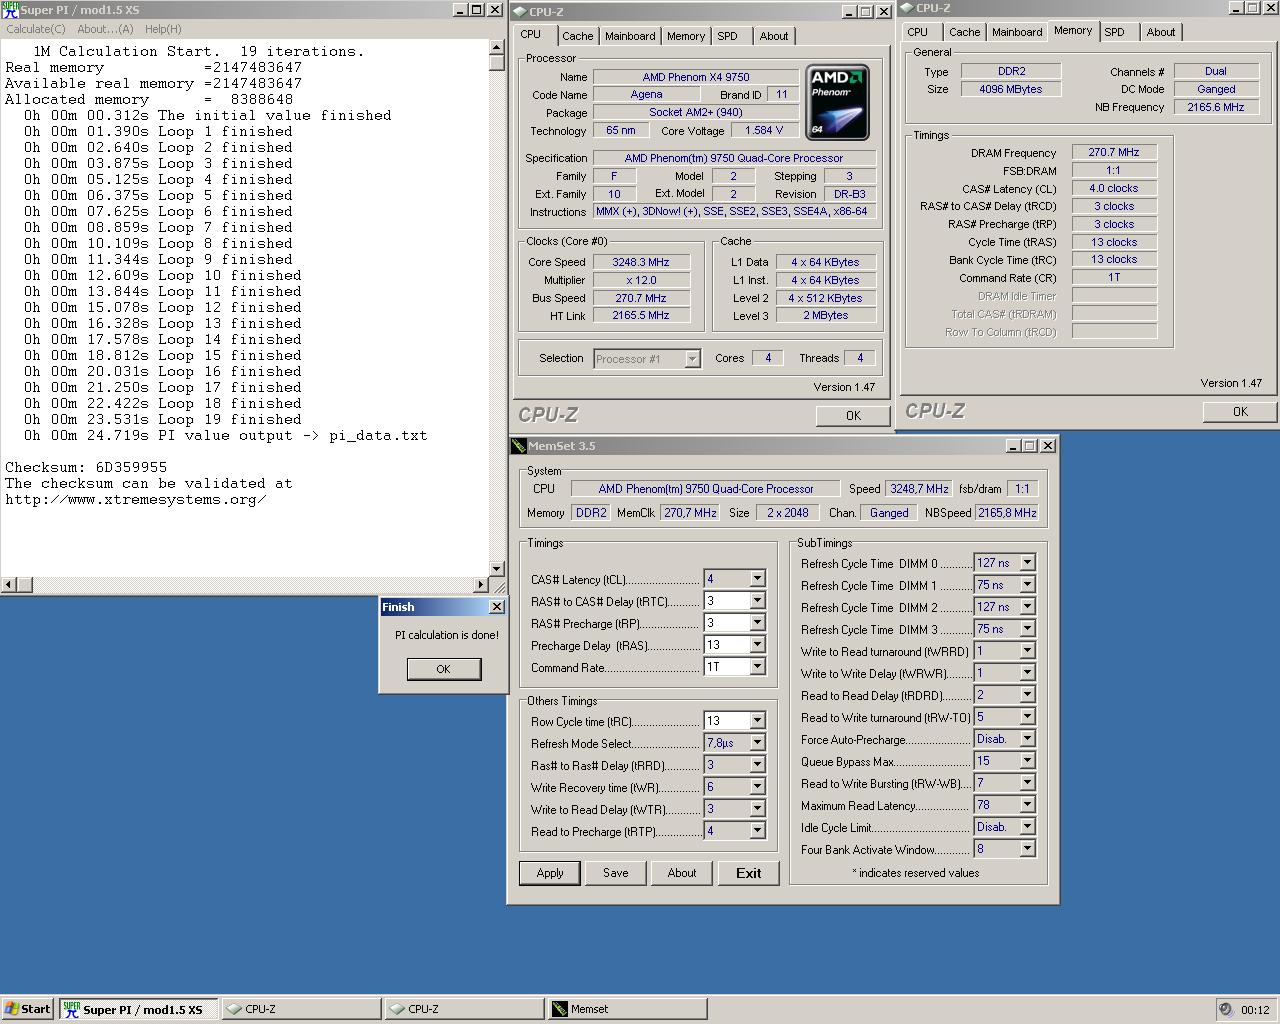Open Refresh Mode Select dropdown

(757, 743)
